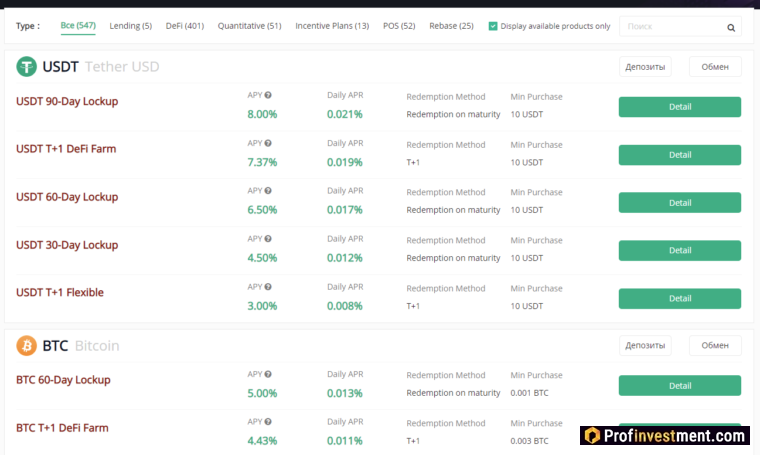
Task: Click the 0.011% Daily APR value
Action: tap(345, 441)
